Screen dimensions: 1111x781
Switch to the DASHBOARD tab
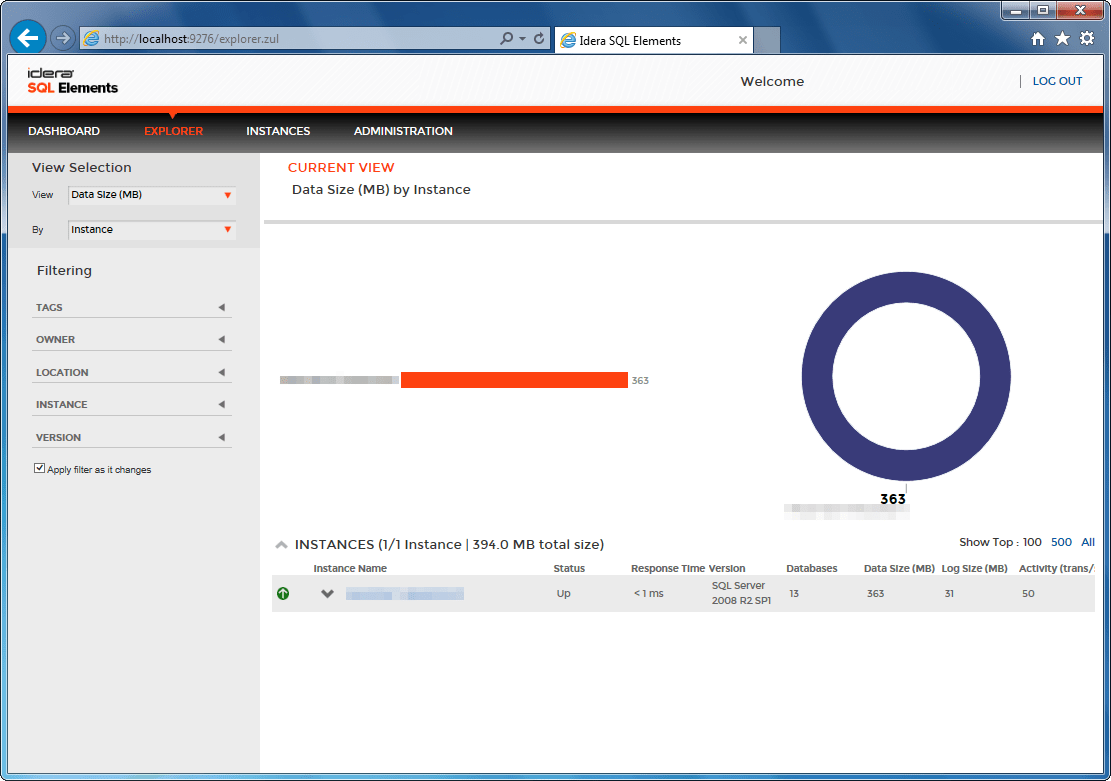pyautogui.click(x=63, y=131)
